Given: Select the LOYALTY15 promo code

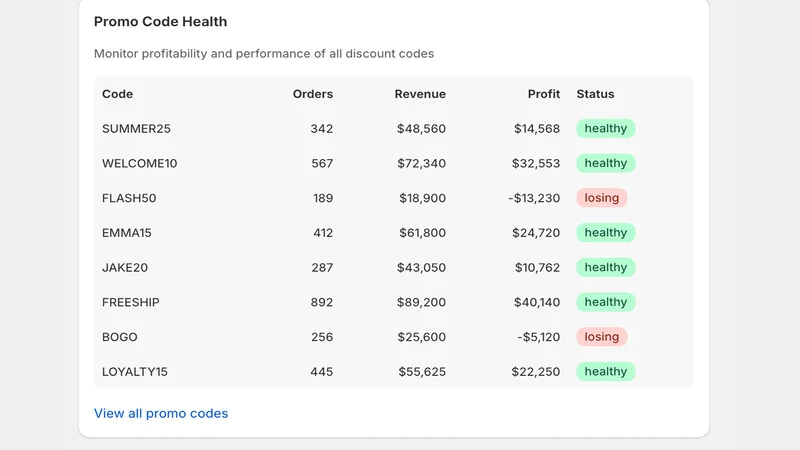Looking at the screenshot, I should click(135, 371).
